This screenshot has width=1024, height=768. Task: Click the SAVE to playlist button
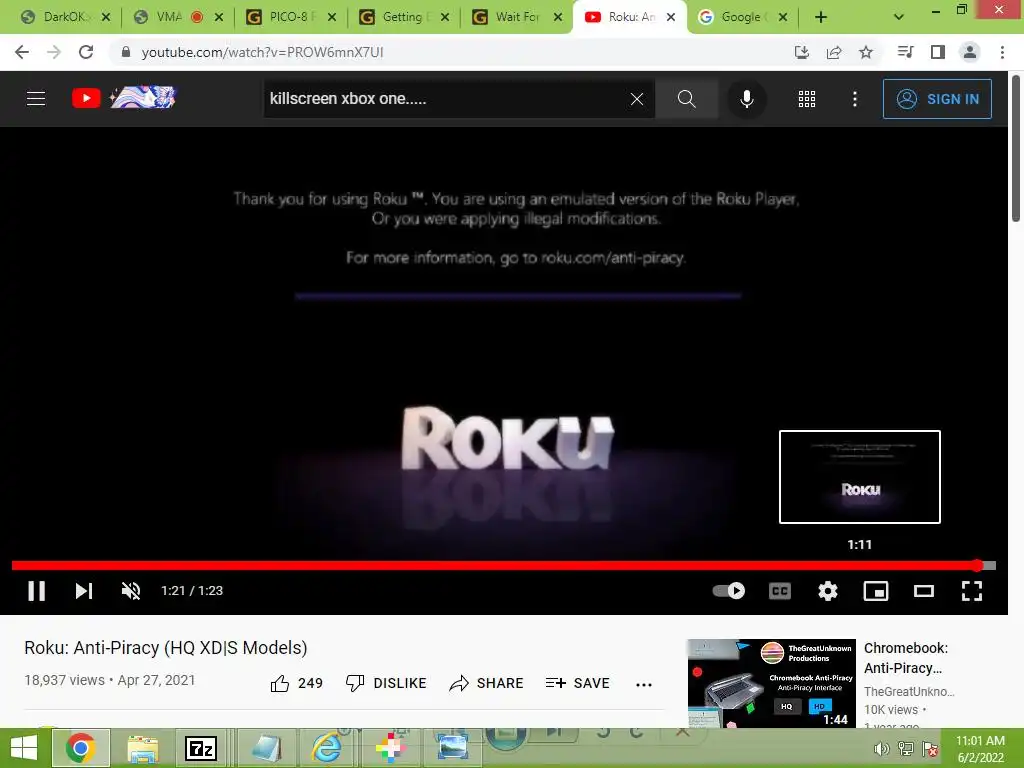[577, 683]
